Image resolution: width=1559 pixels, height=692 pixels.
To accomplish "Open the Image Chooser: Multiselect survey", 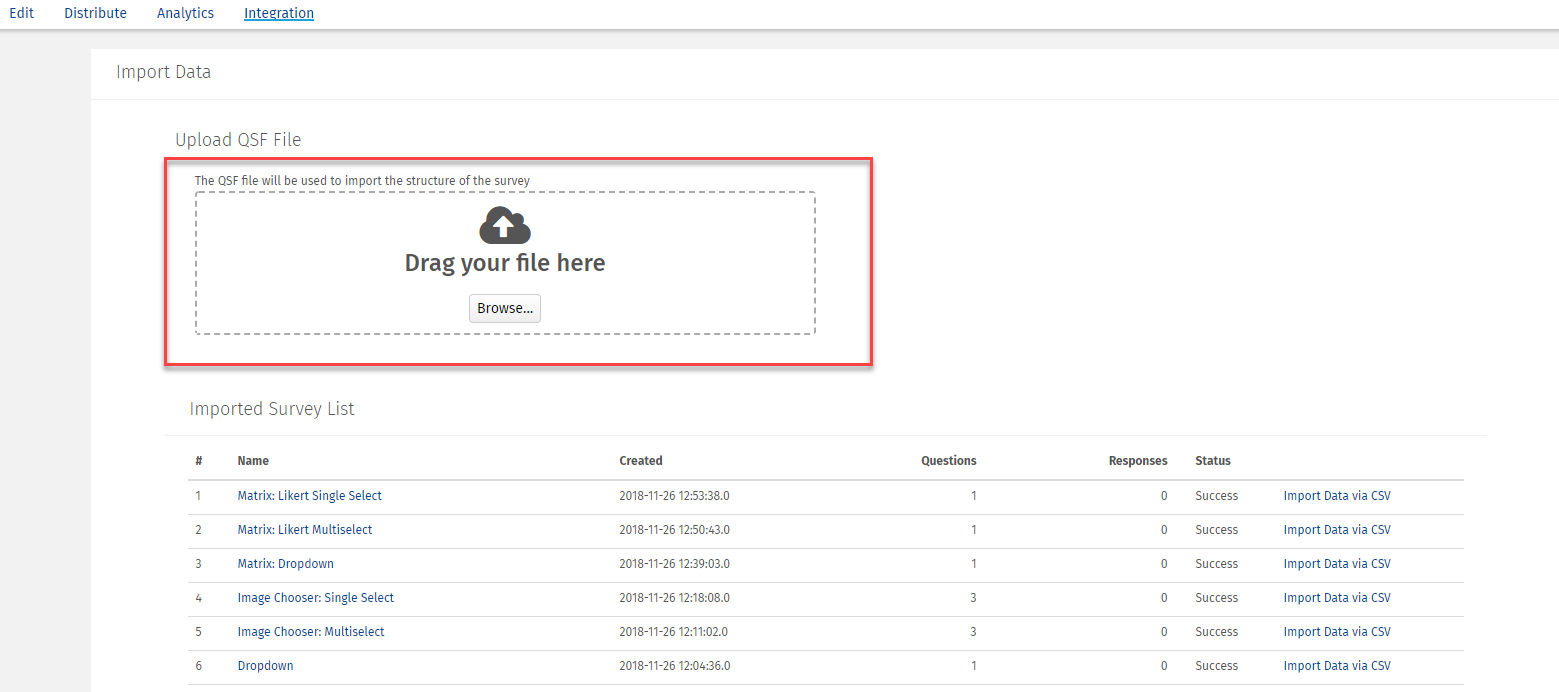I will tap(311, 631).
